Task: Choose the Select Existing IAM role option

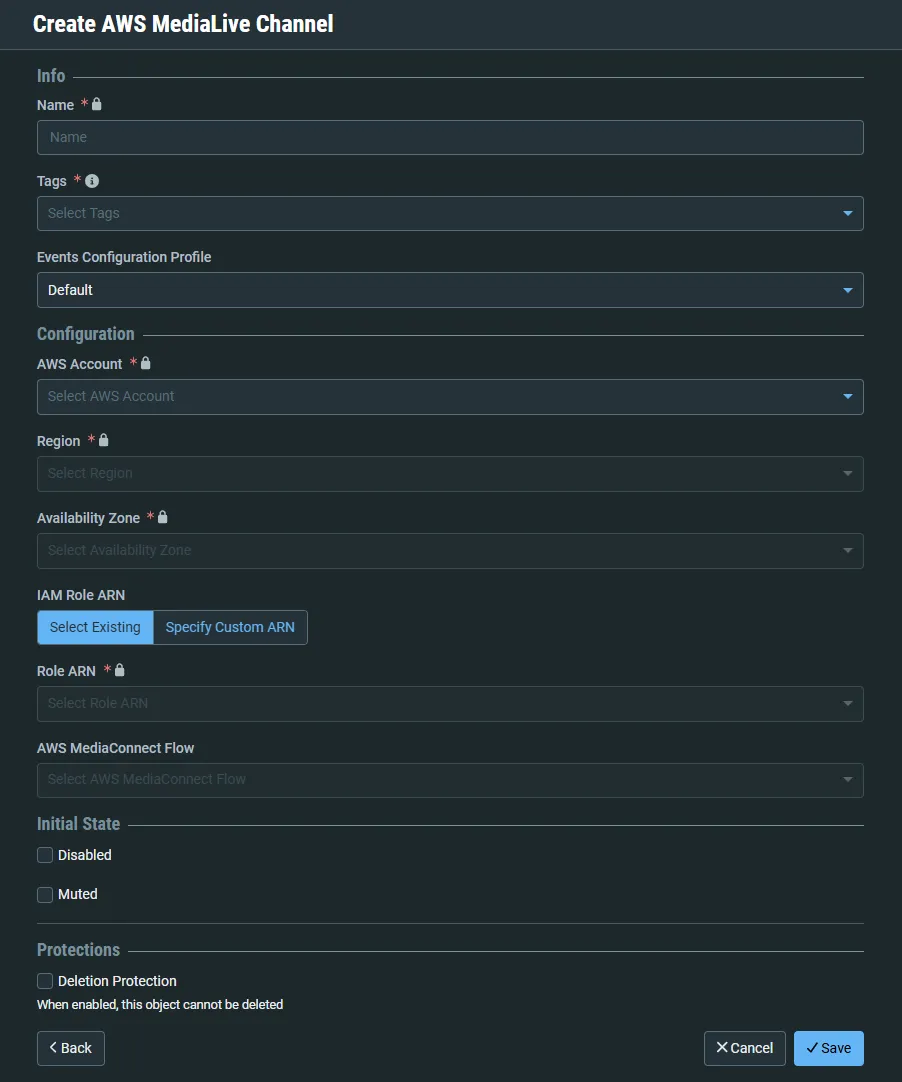Action: (95, 627)
